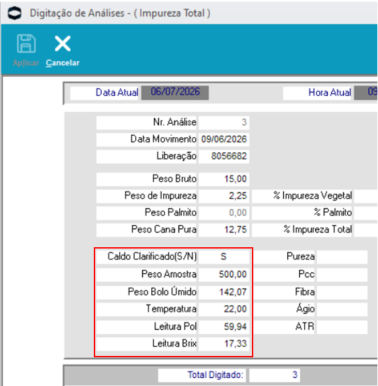Click the window title Digitação de Análises
The image size is (378, 386).
[x=120, y=13]
